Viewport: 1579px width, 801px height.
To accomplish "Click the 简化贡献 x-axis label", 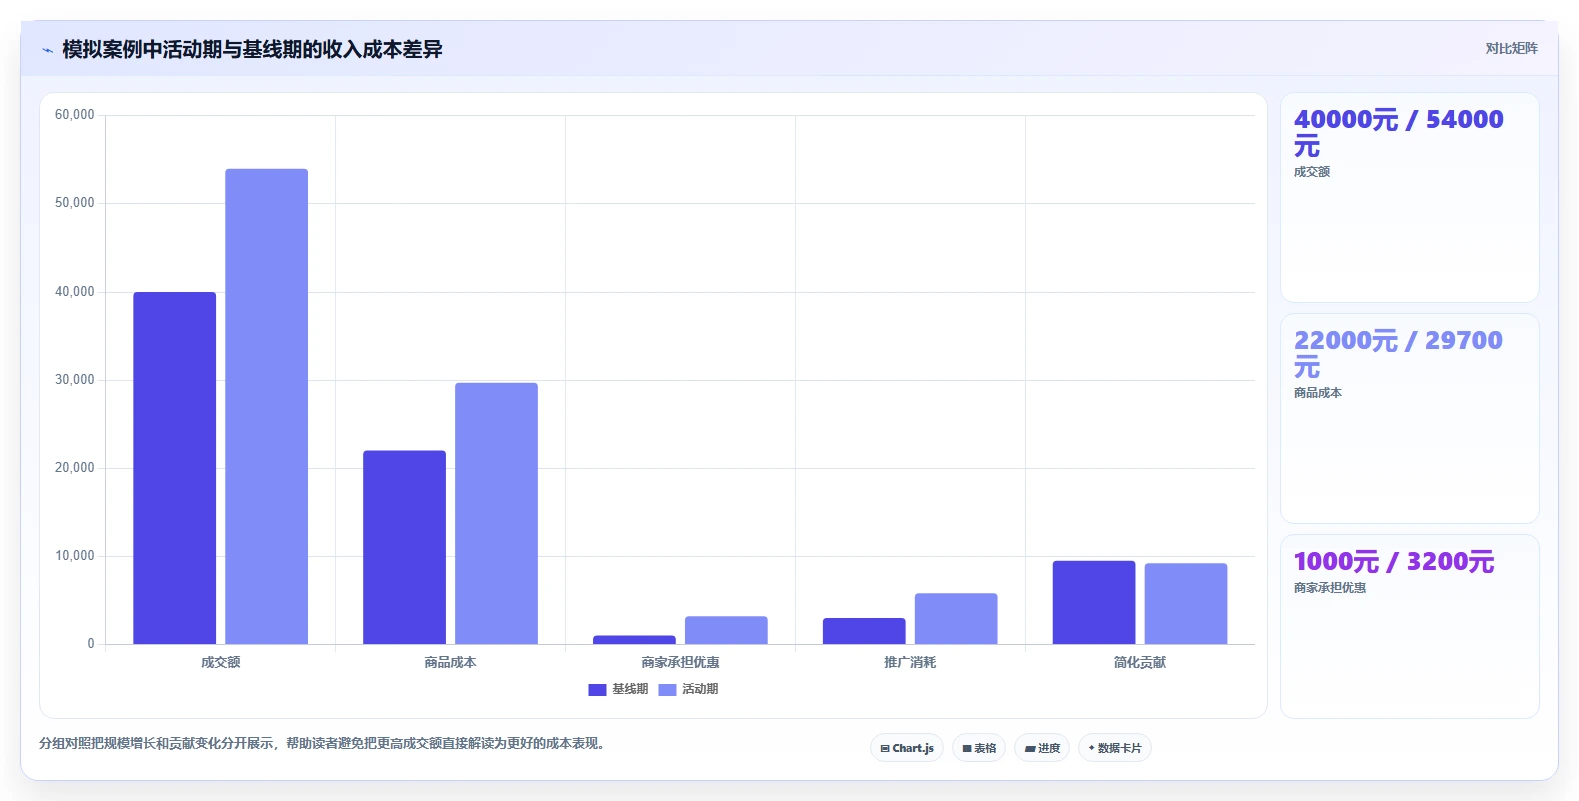I will [1140, 662].
